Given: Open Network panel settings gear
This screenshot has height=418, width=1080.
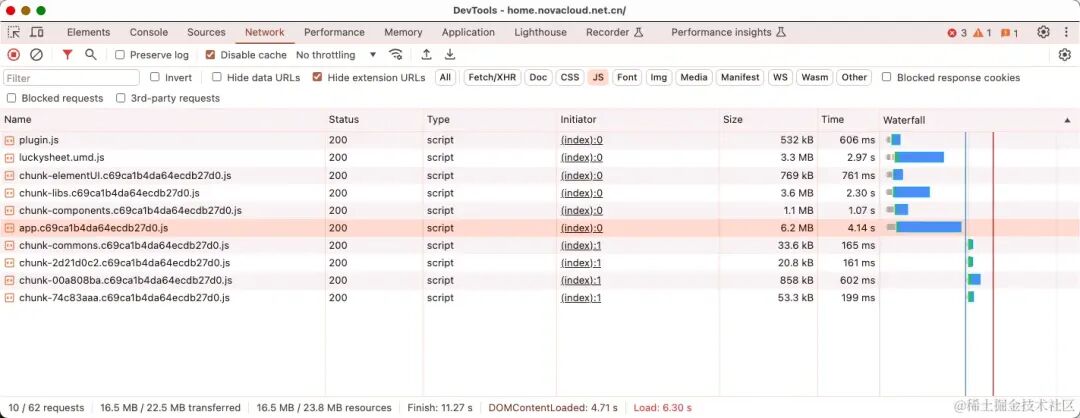Looking at the screenshot, I should click(x=1065, y=54).
